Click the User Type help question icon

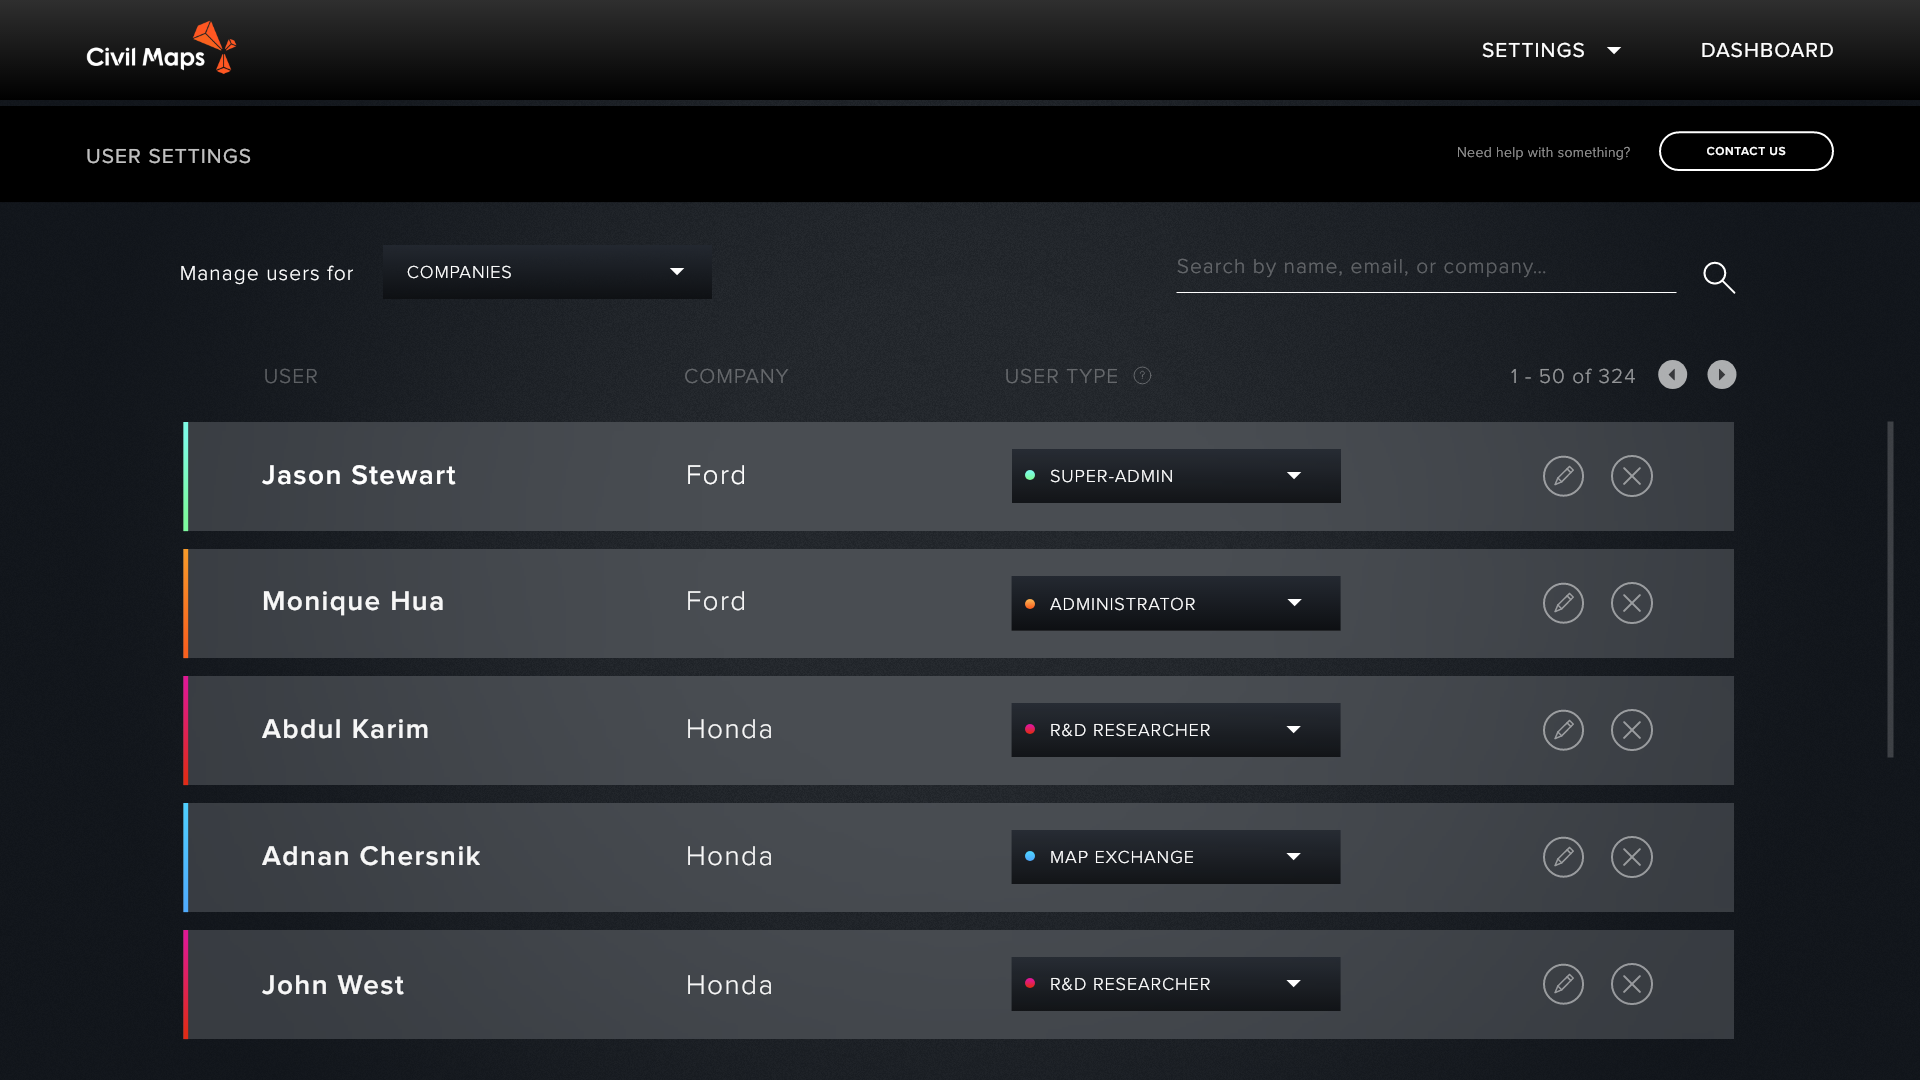tap(1142, 376)
